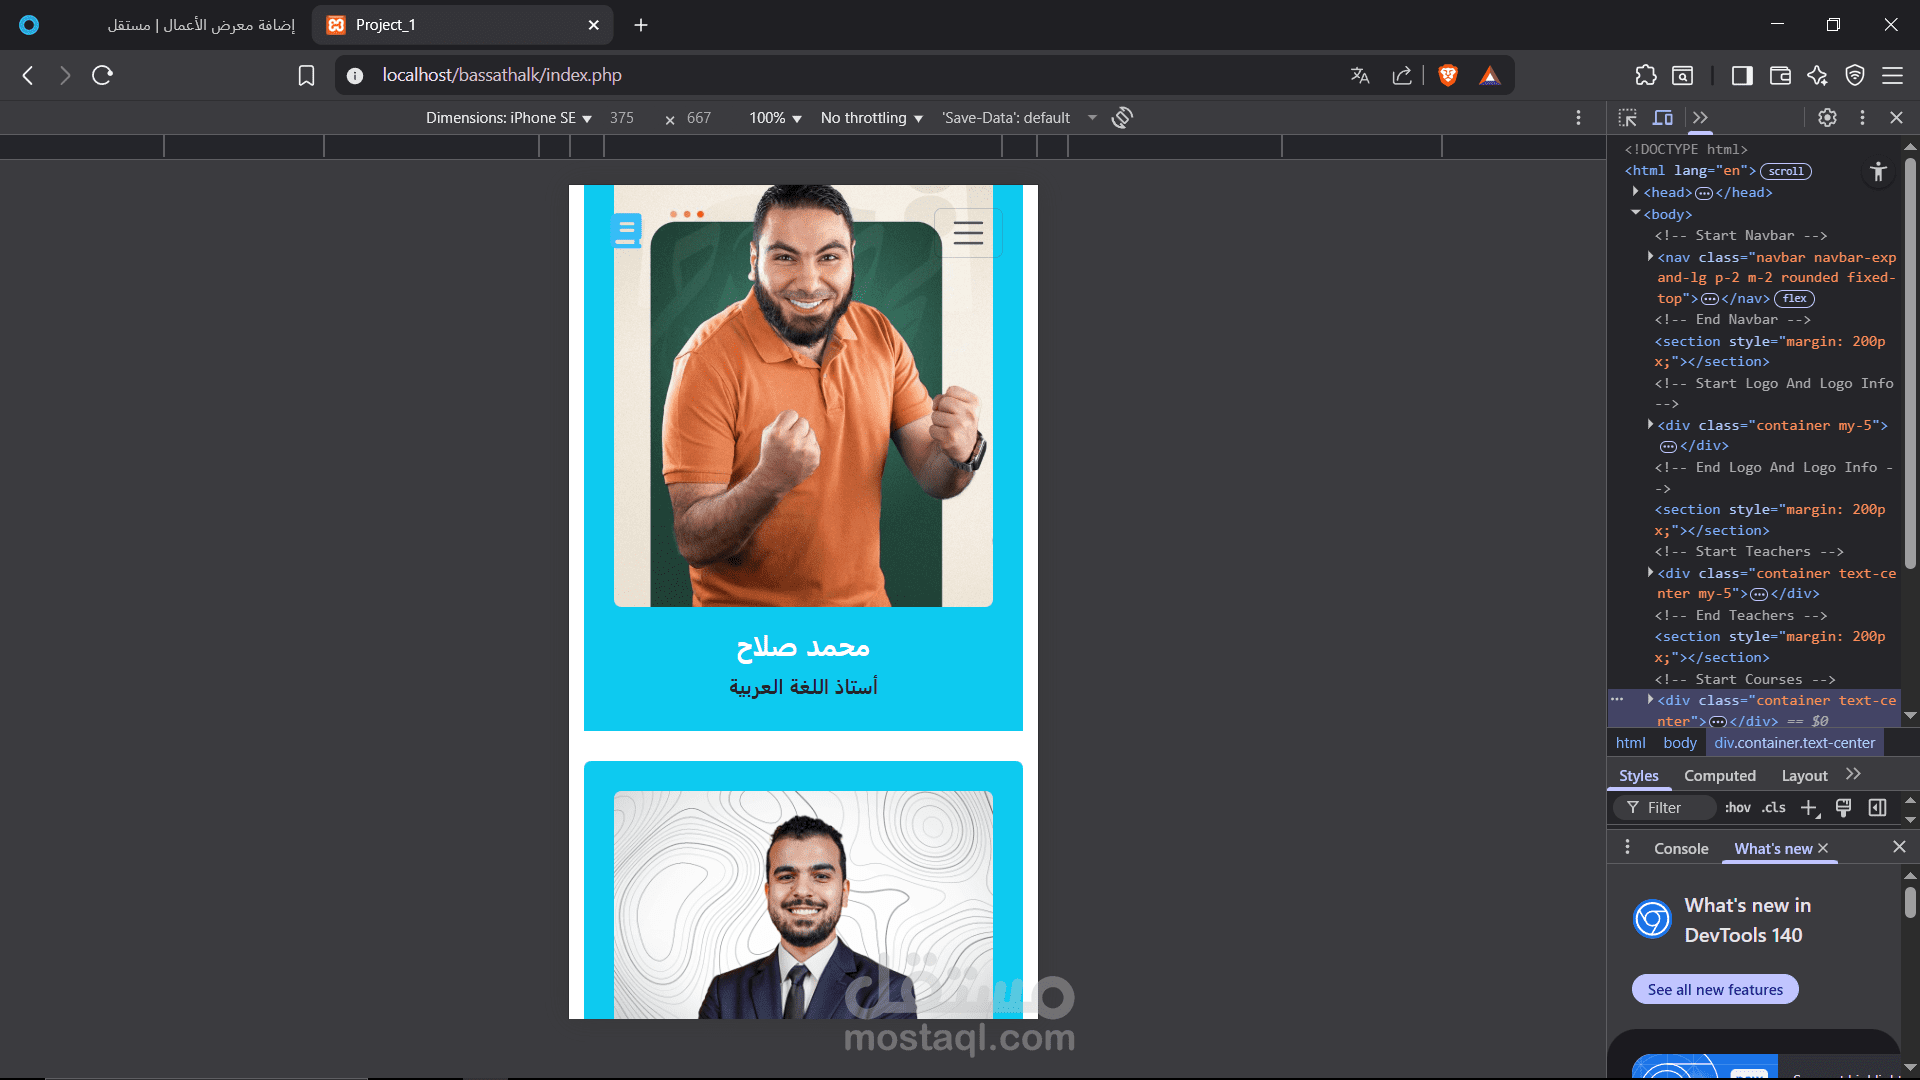Select div.container.text-center breadcrumb
This screenshot has height=1080, width=1920.
click(1795, 743)
